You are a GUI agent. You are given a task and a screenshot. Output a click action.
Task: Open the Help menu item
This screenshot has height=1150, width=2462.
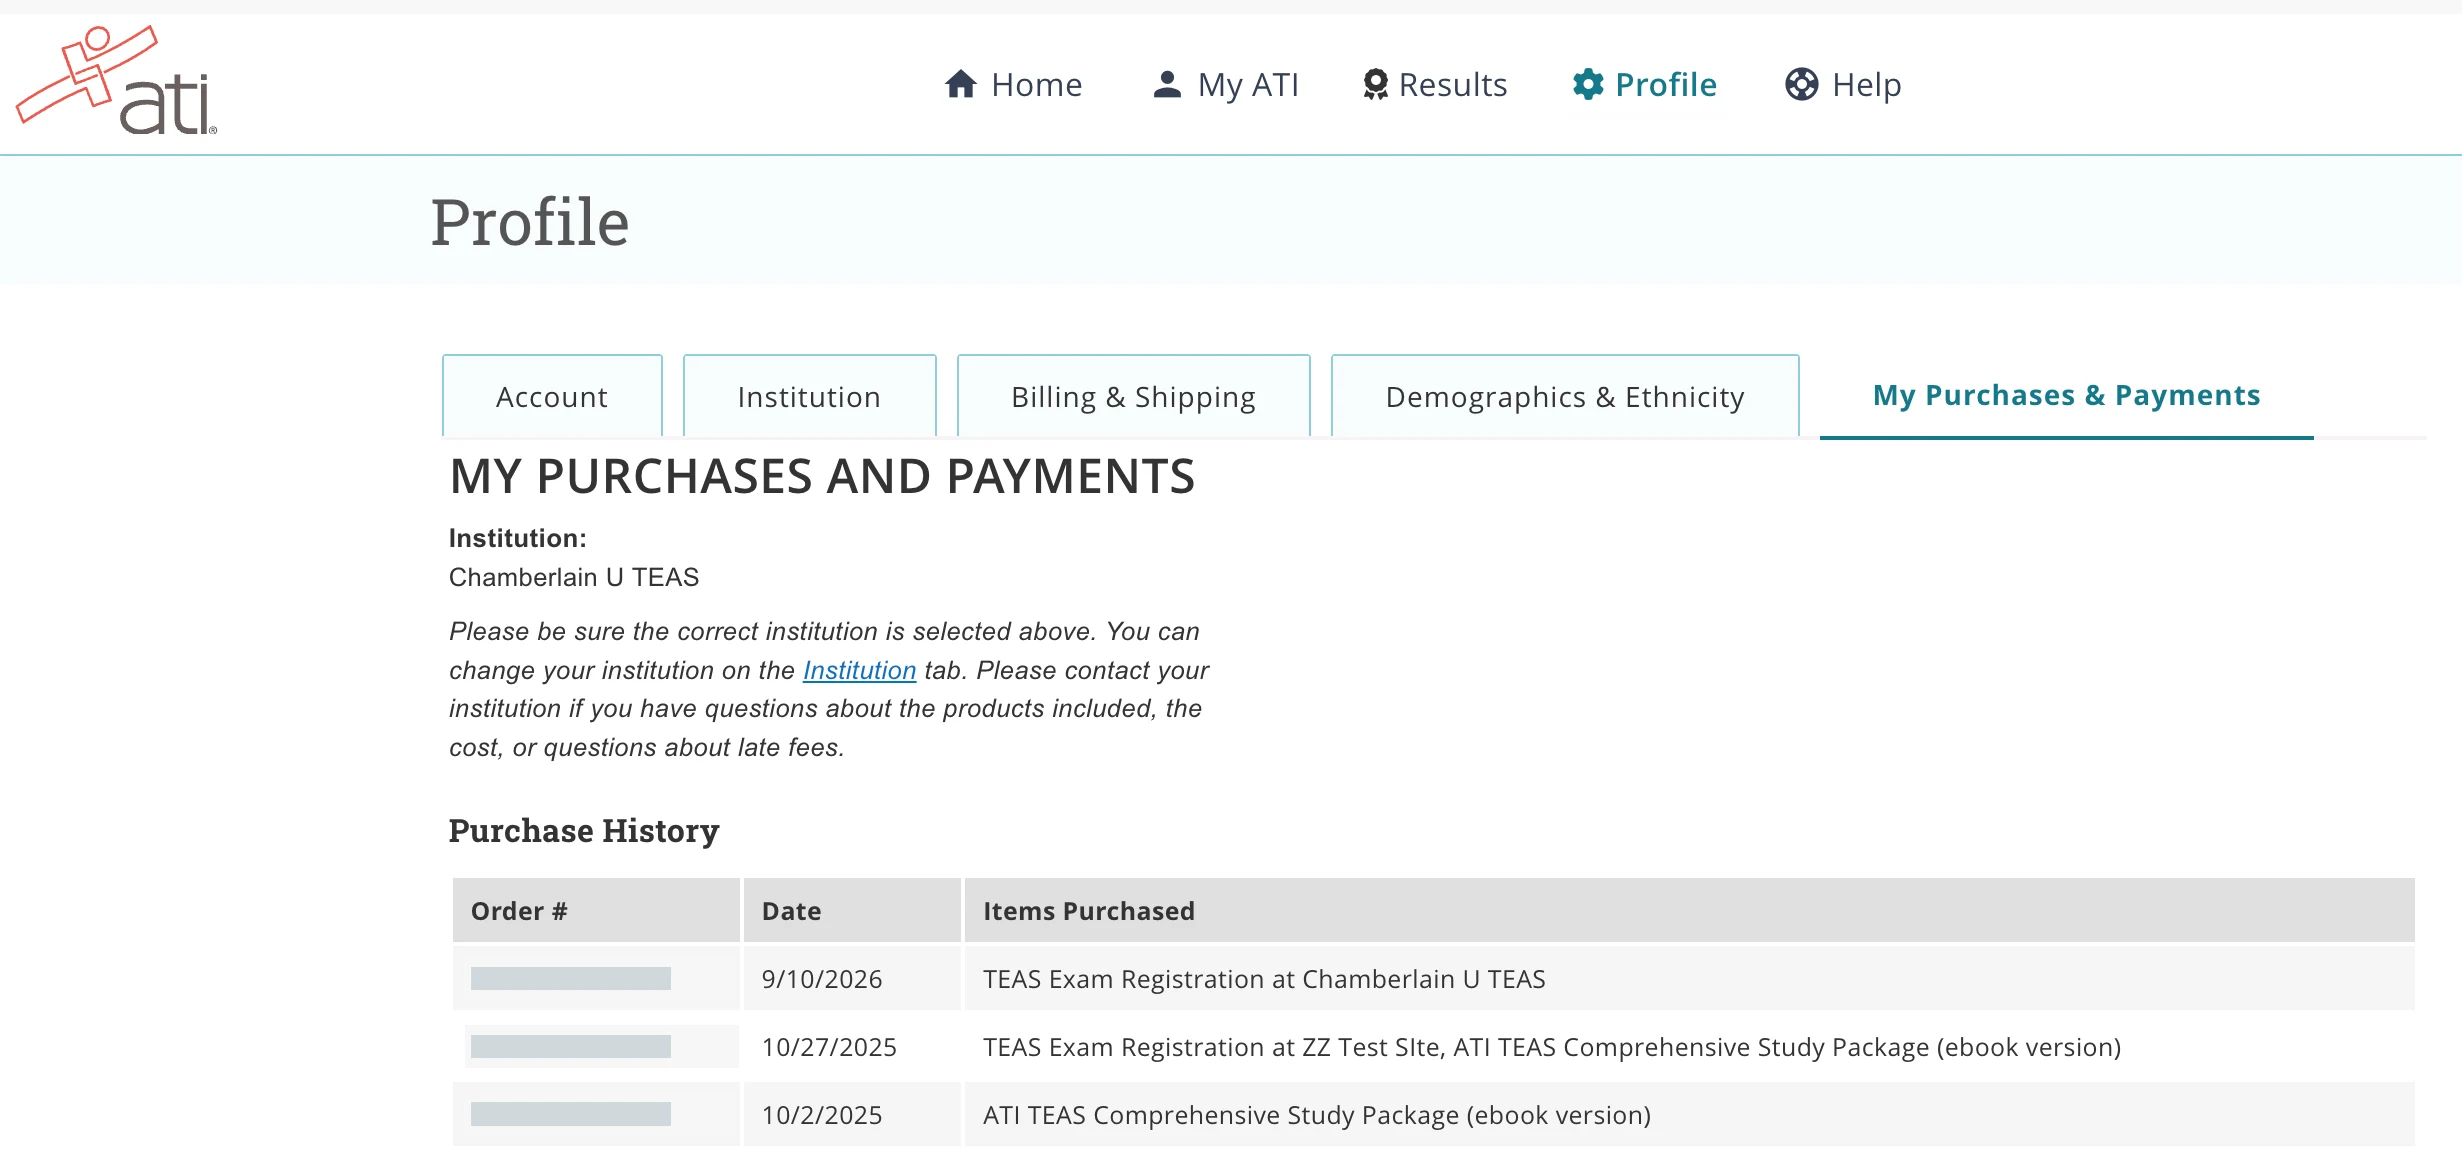pos(1843,84)
